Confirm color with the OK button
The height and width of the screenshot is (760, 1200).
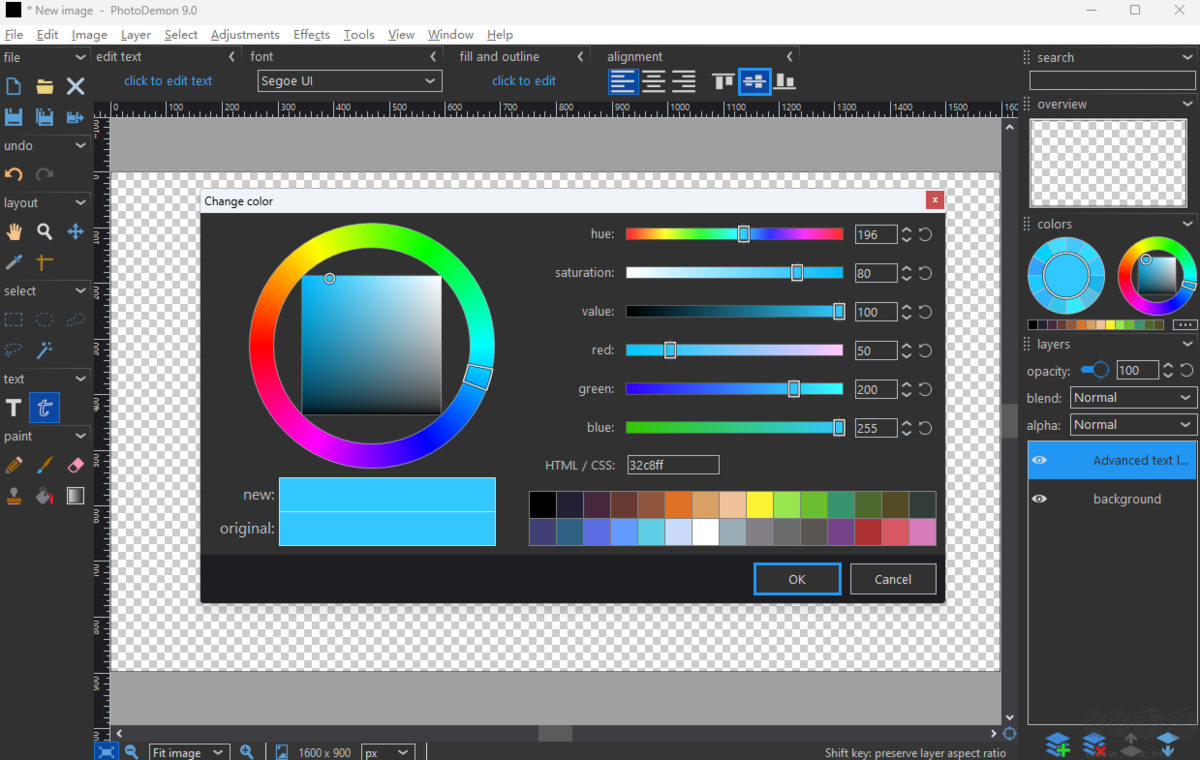[796, 579]
